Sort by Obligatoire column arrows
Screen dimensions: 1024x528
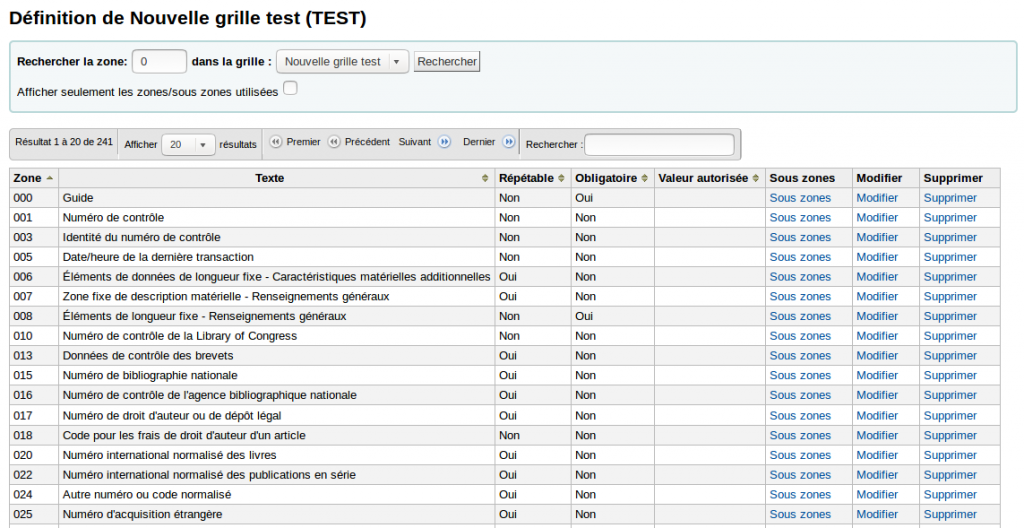[x=645, y=178]
